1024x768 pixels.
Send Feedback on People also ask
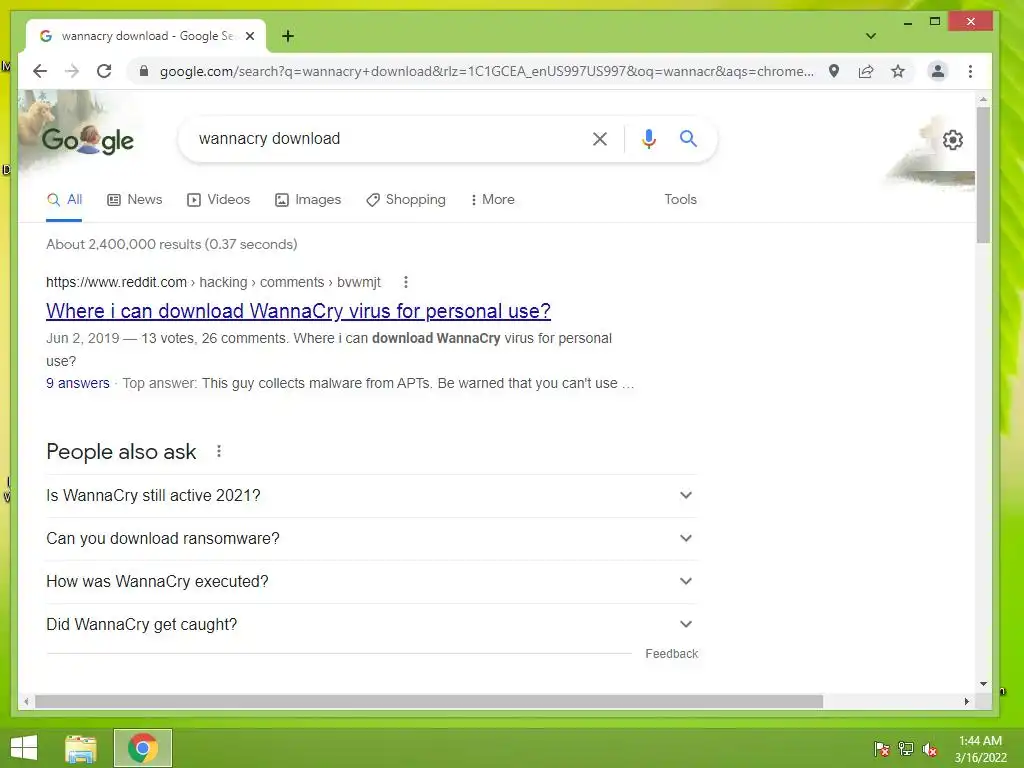point(671,654)
